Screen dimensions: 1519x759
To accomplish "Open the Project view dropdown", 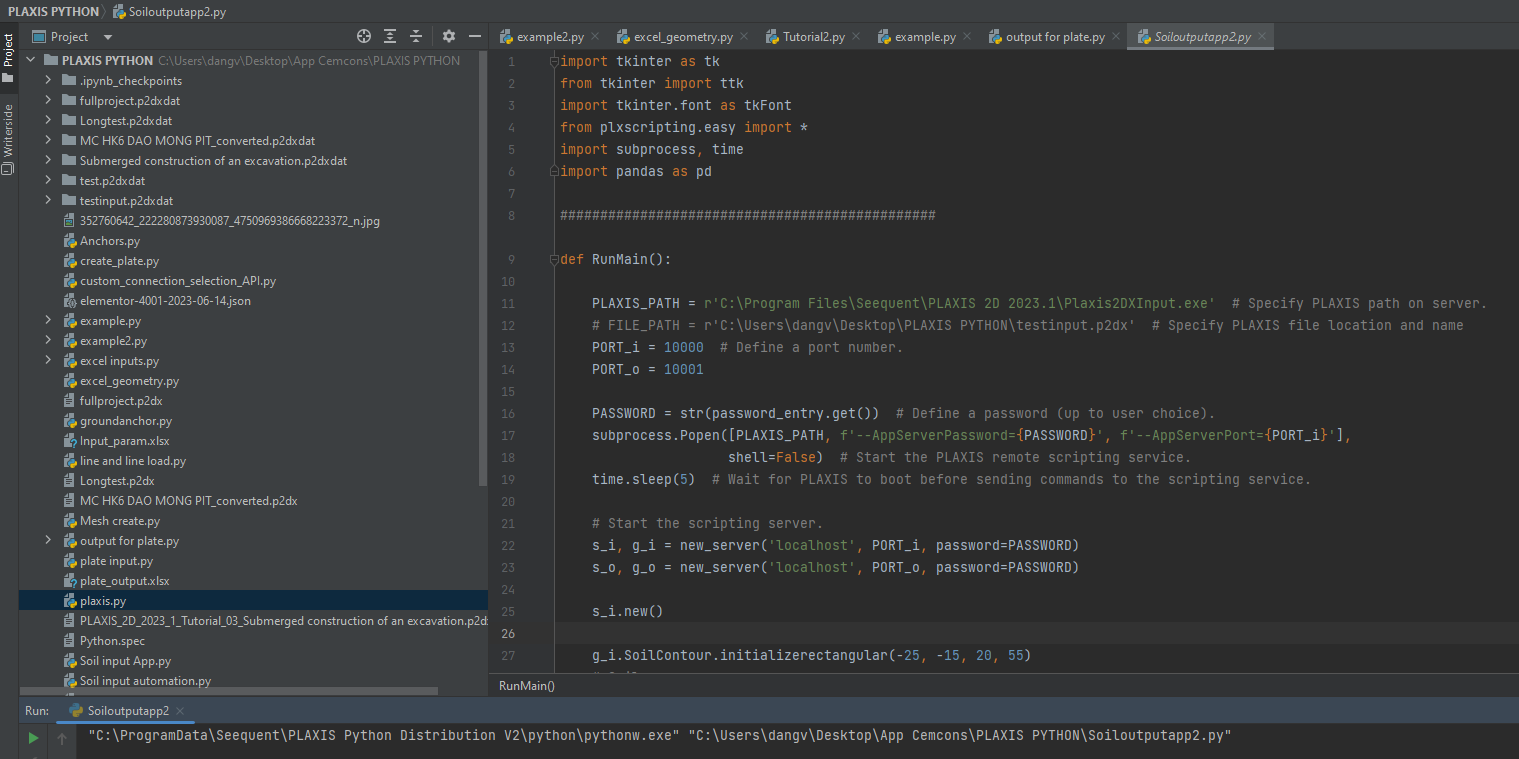I will [107, 37].
